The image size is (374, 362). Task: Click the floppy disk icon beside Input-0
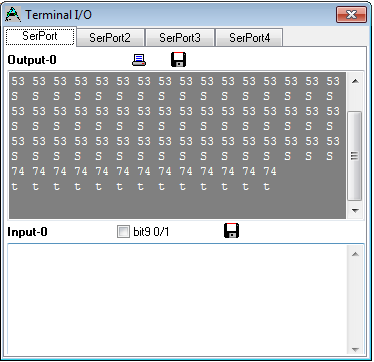point(231,231)
